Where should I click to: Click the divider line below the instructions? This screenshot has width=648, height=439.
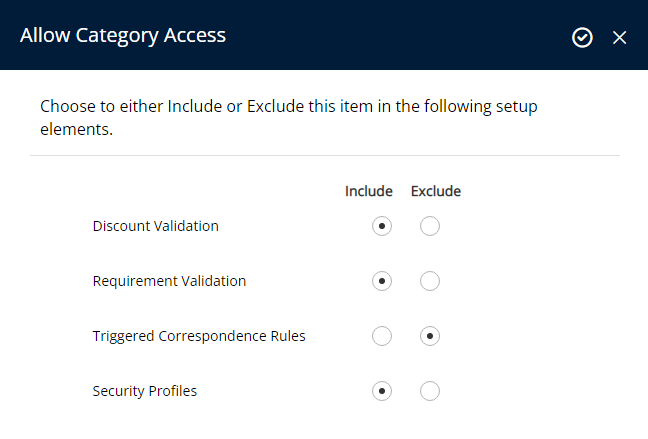click(x=325, y=155)
